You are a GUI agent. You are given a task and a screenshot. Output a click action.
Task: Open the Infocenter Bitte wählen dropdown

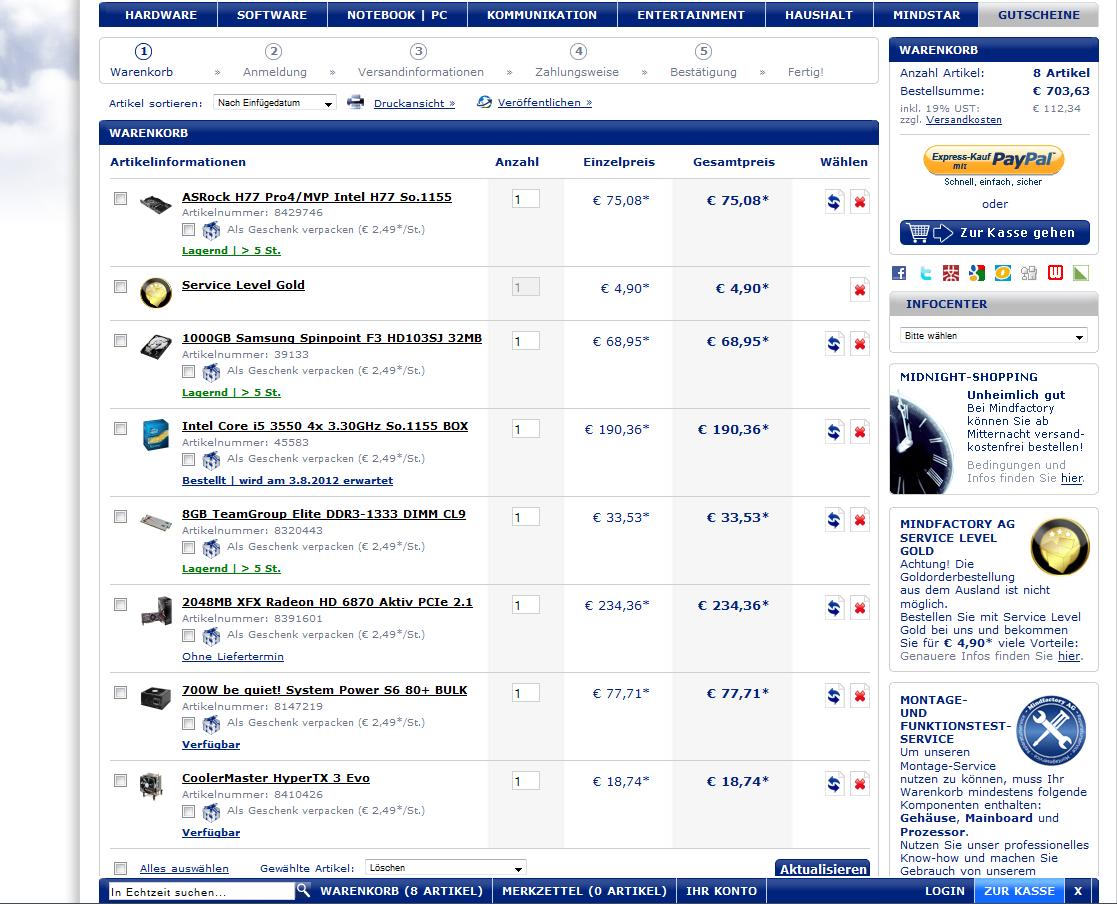[994, 336]
